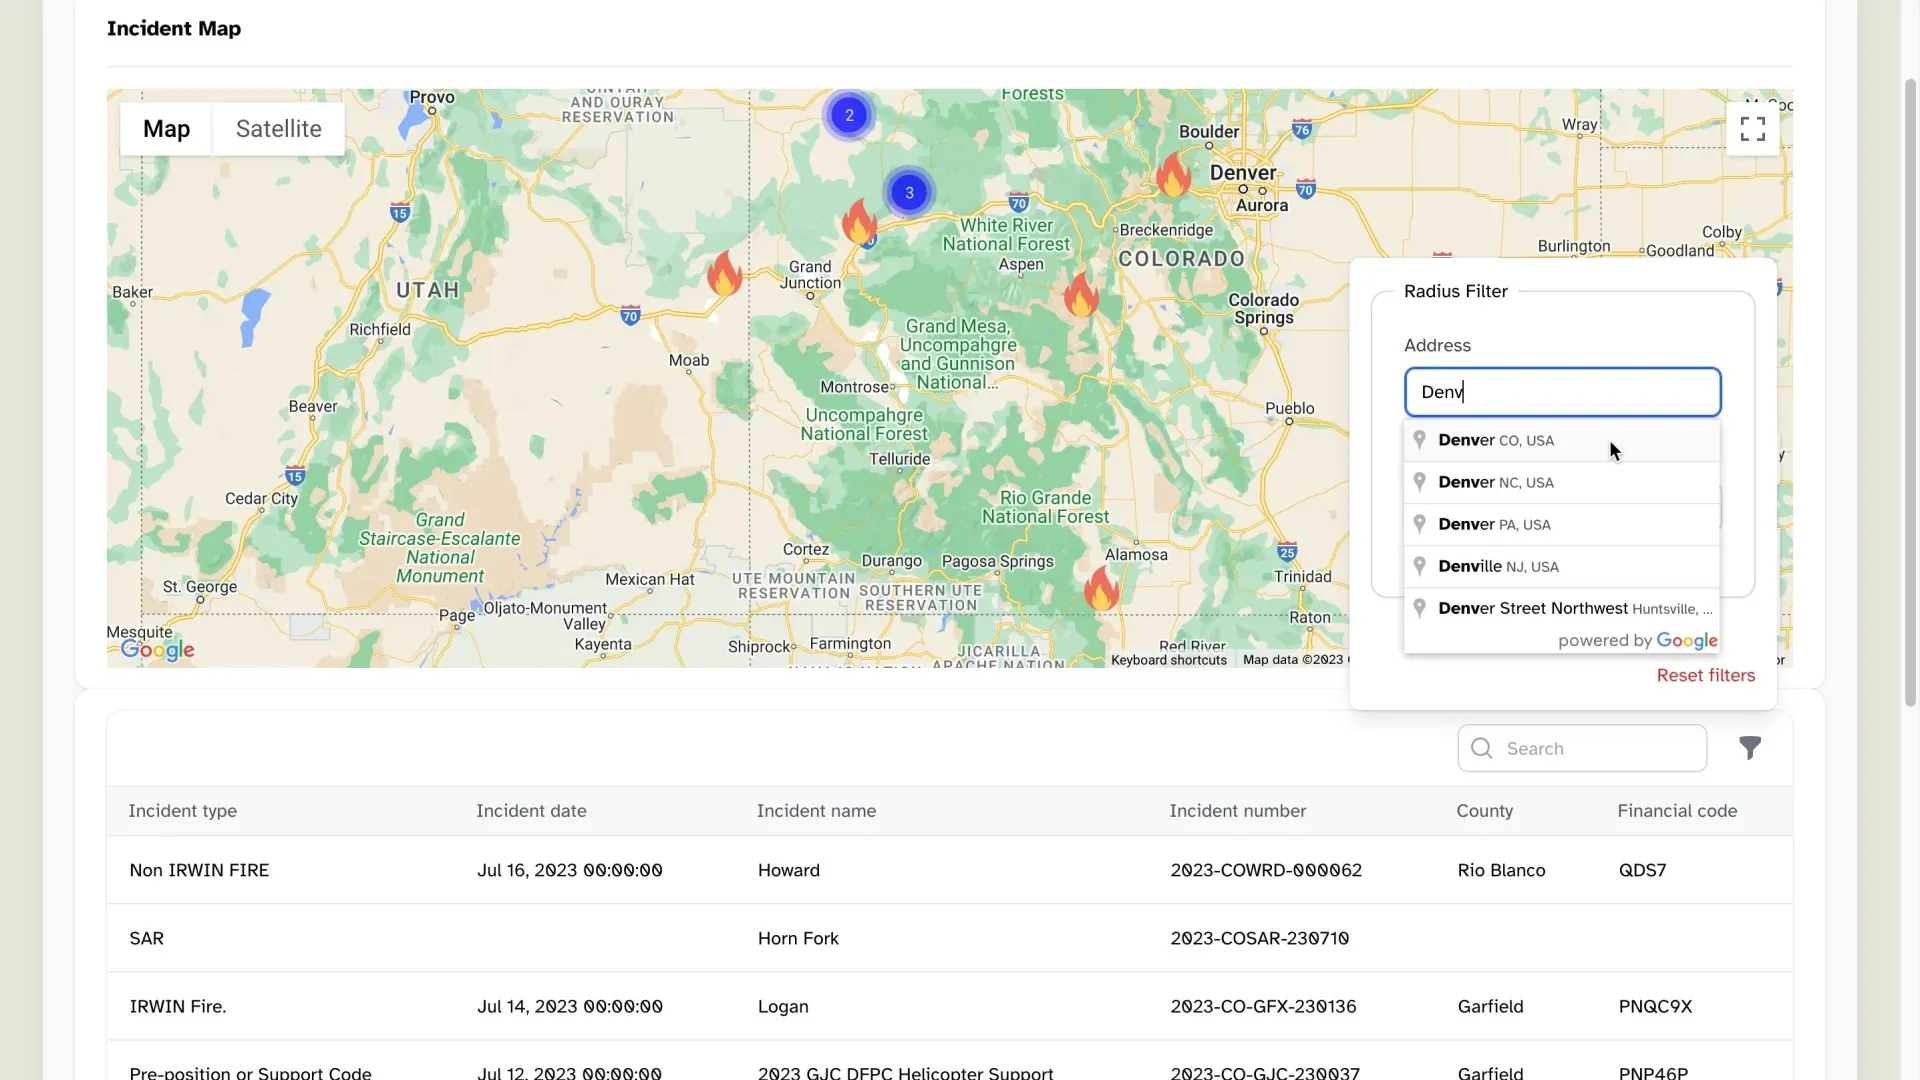Click the fire marker near Aspen
The width and height of the screenshot is (1920, 1080).
[x=1083, y=297]
